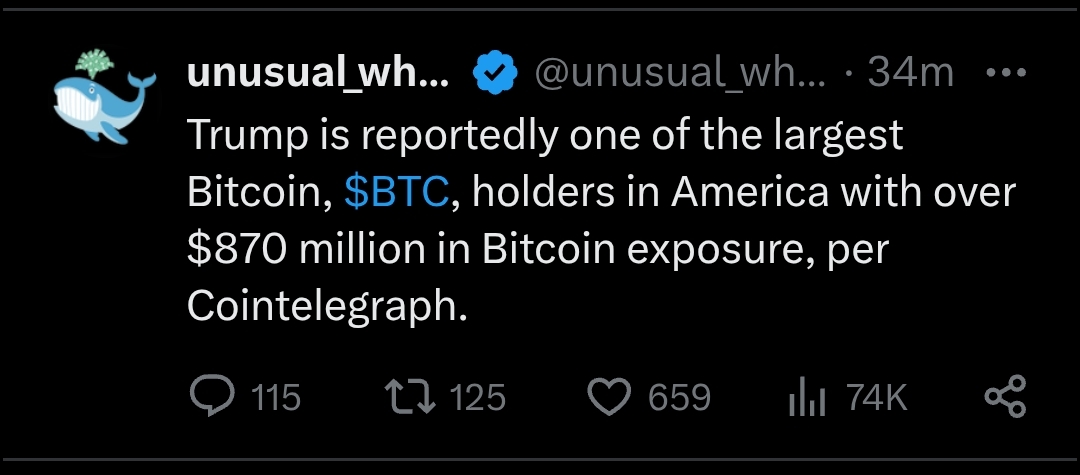Click the repost arrows icon
Image resolution: width=1080 pixels, height=475 pixels.
click(409, 397)
